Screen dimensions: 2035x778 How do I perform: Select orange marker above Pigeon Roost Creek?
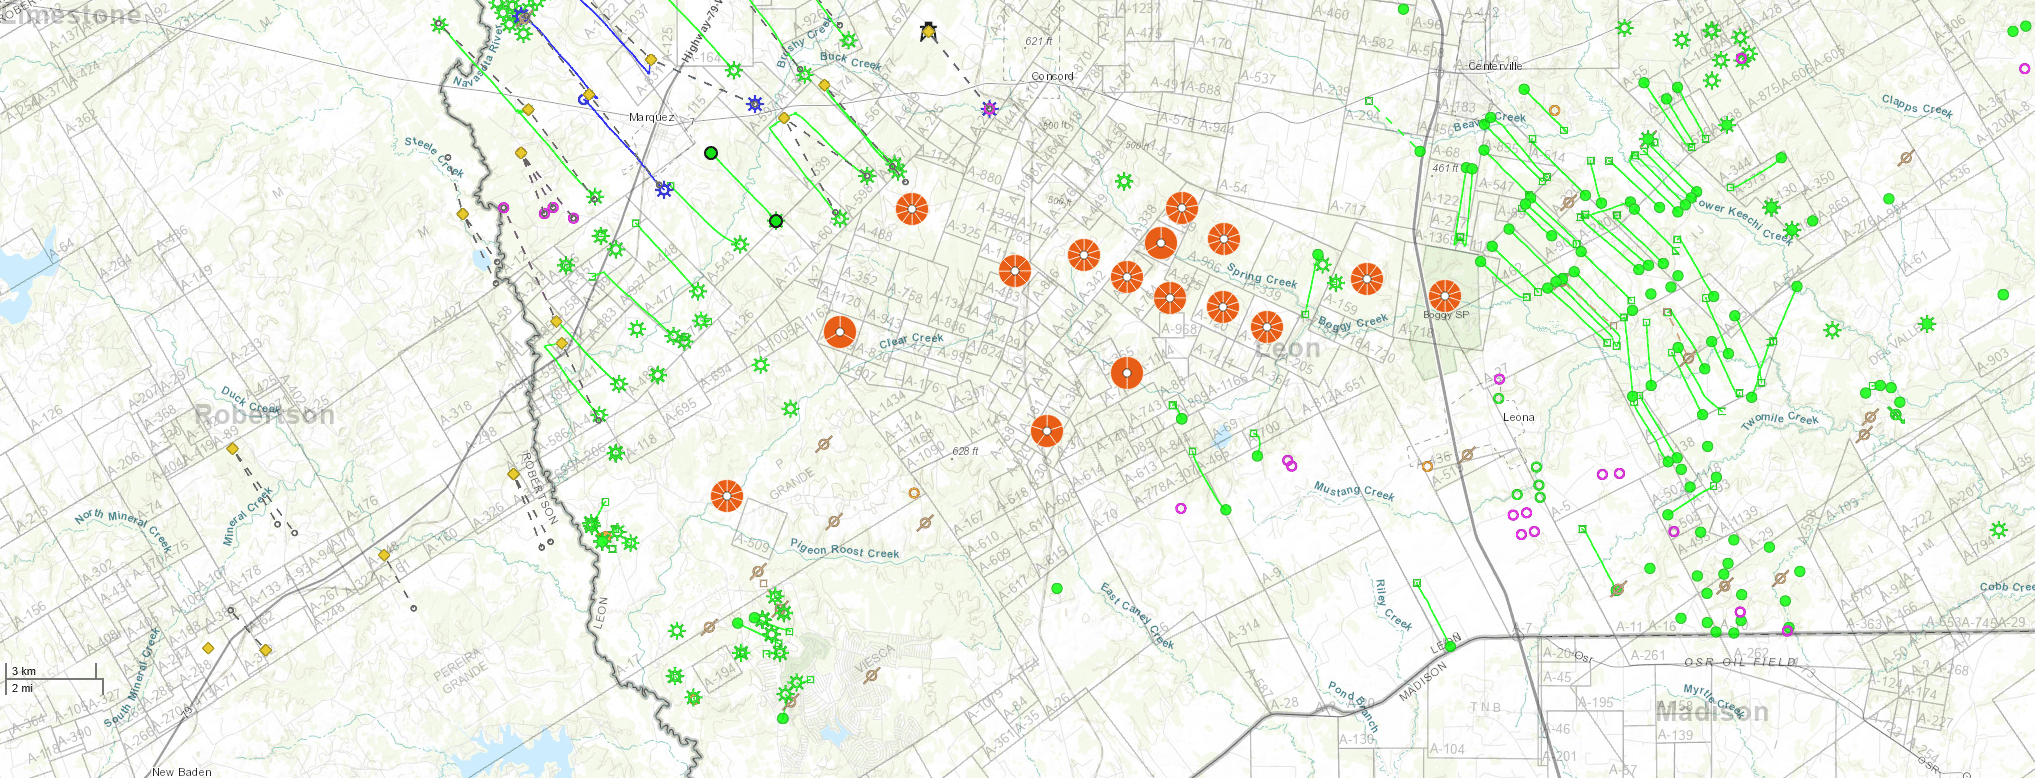[727, 496]
